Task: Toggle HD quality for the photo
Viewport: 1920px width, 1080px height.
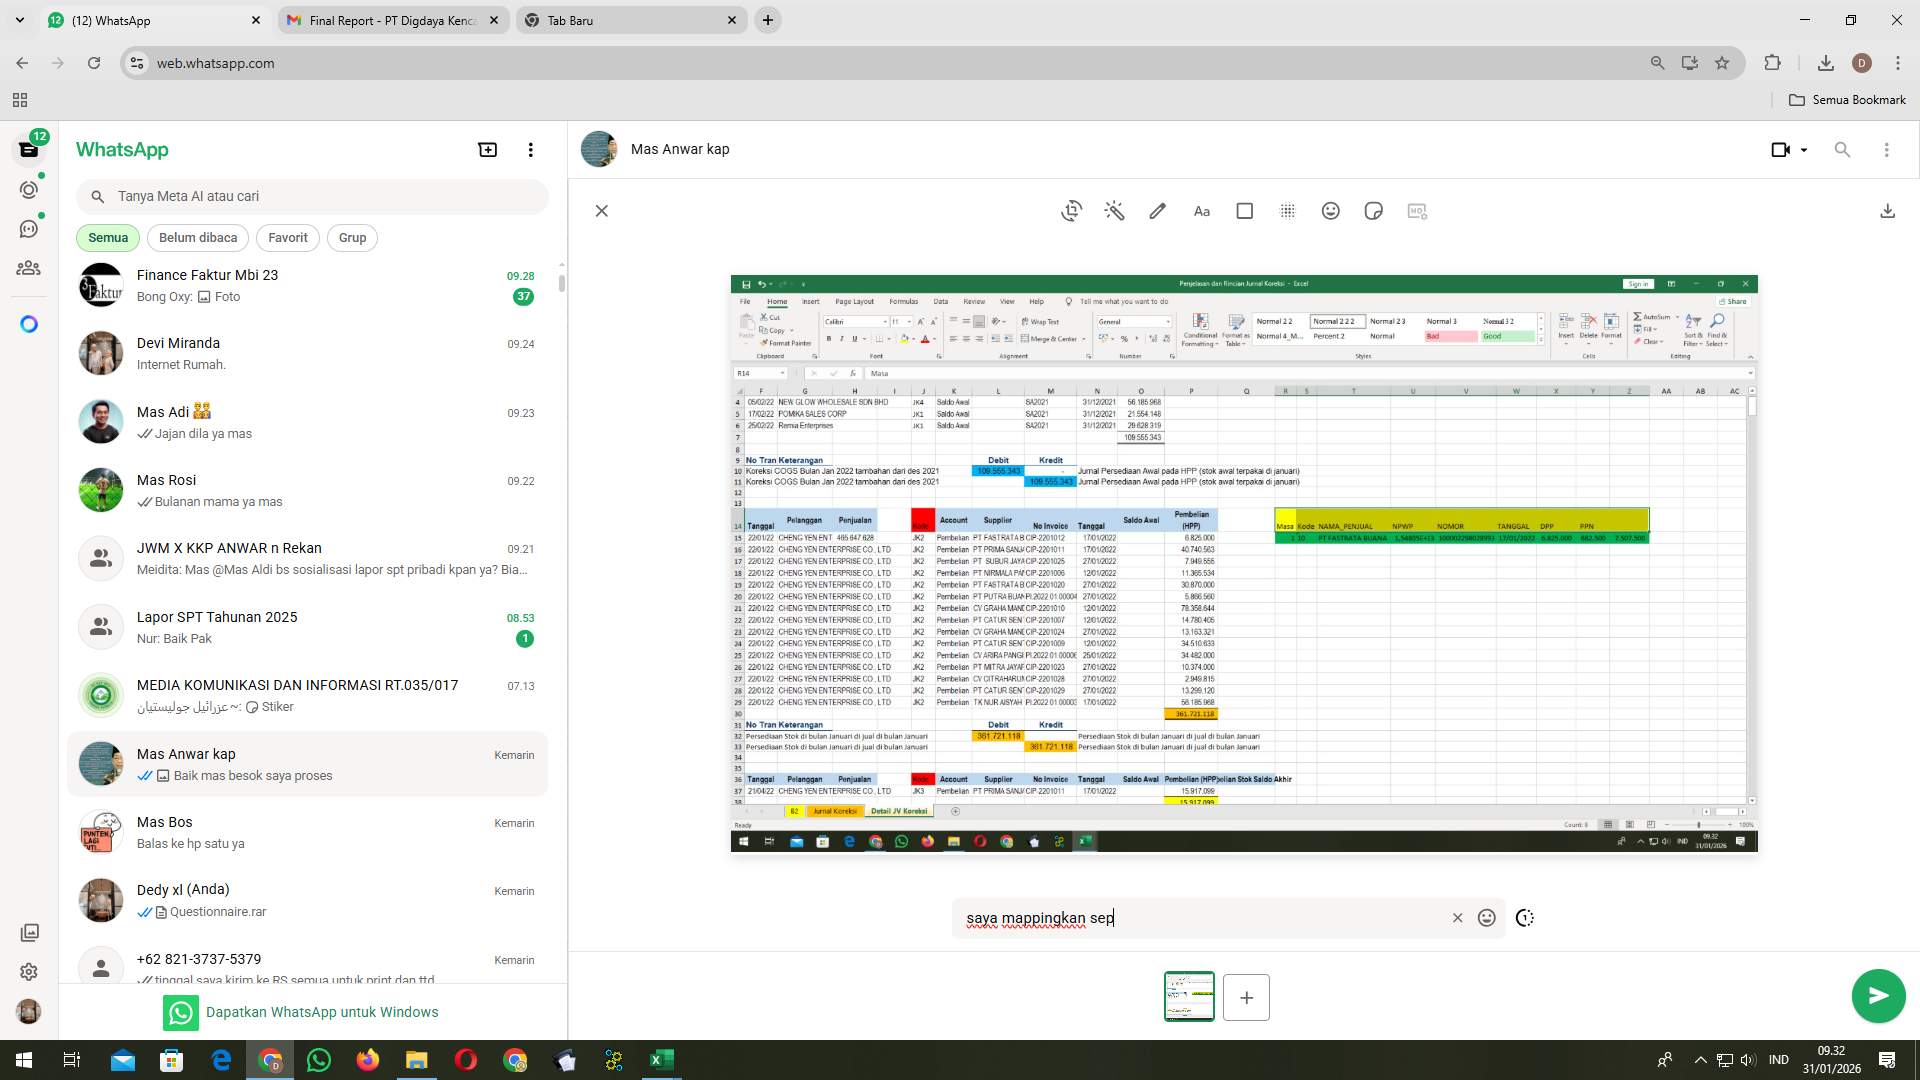Action: click(x=1417, y=211)
